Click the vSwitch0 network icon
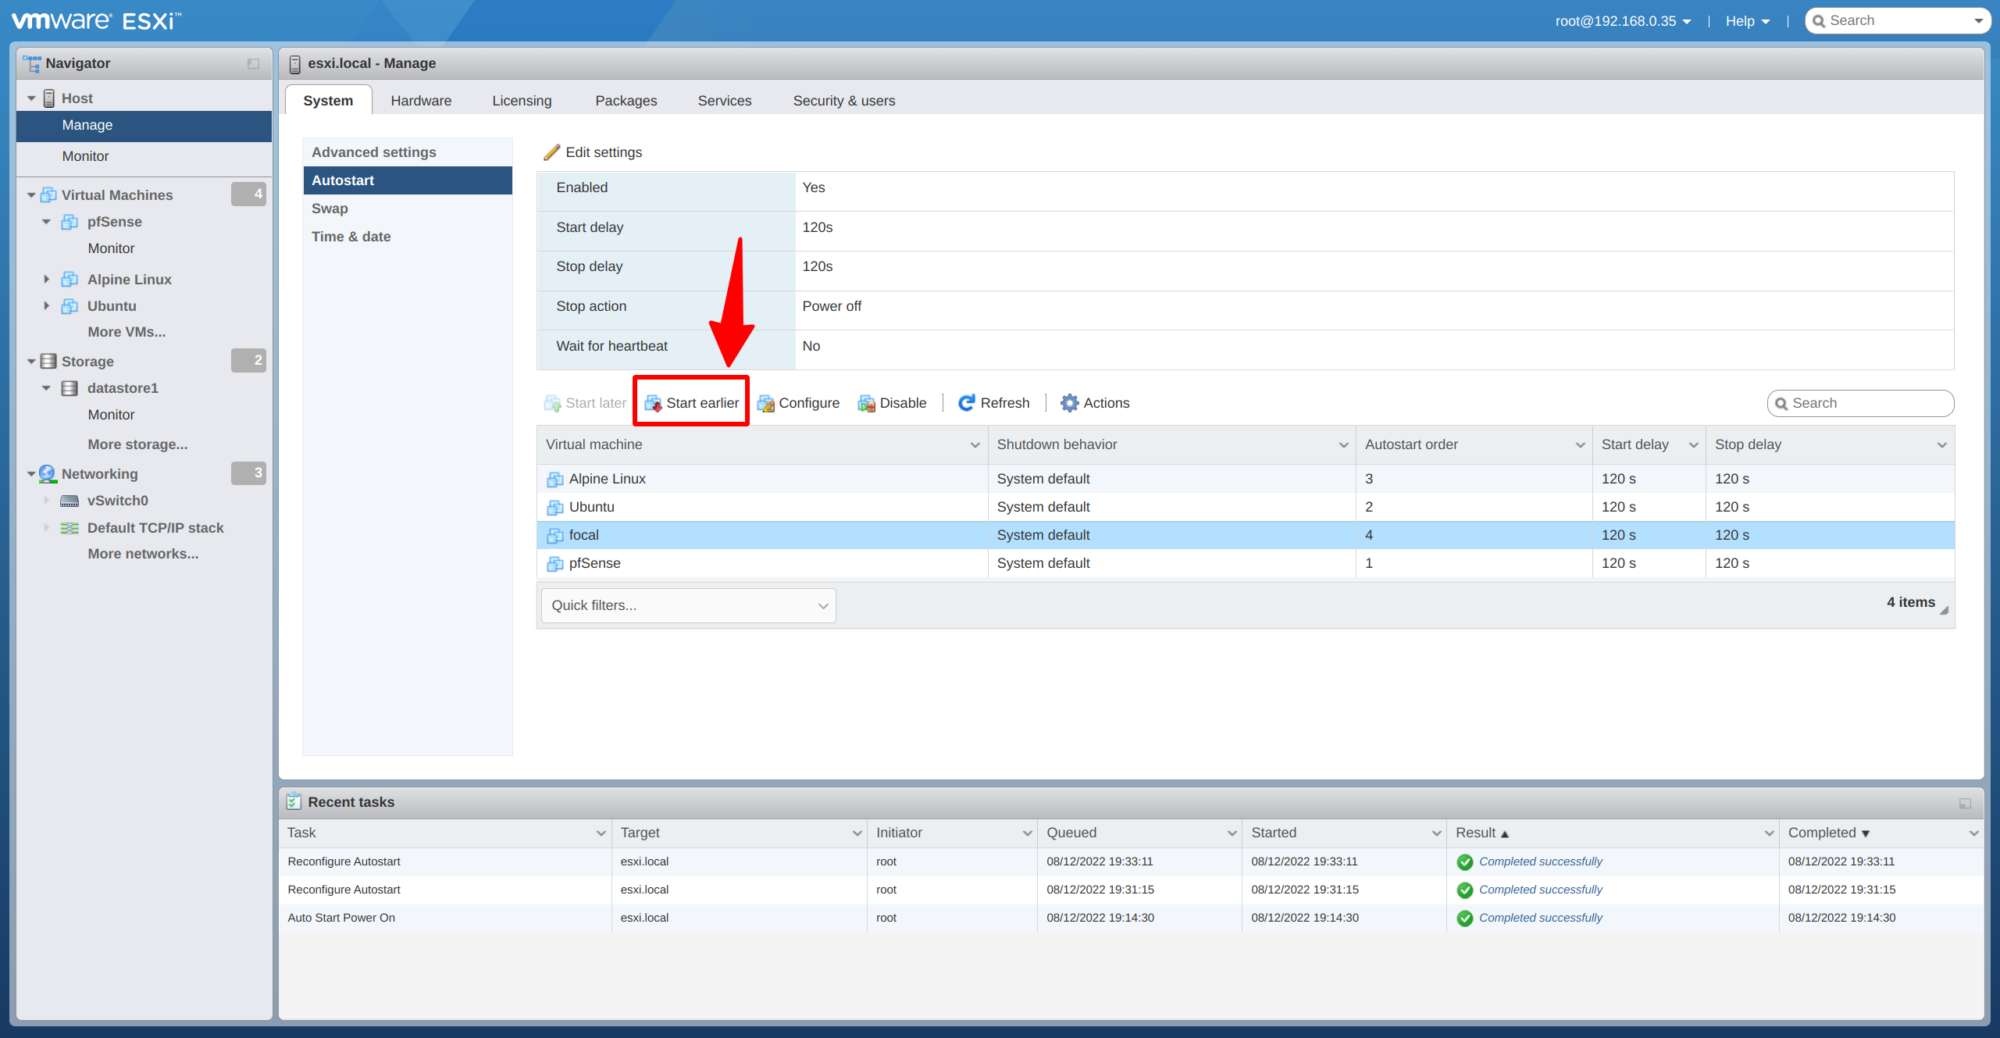Screen dimensions: 2000x1038 tap(70, 501)
